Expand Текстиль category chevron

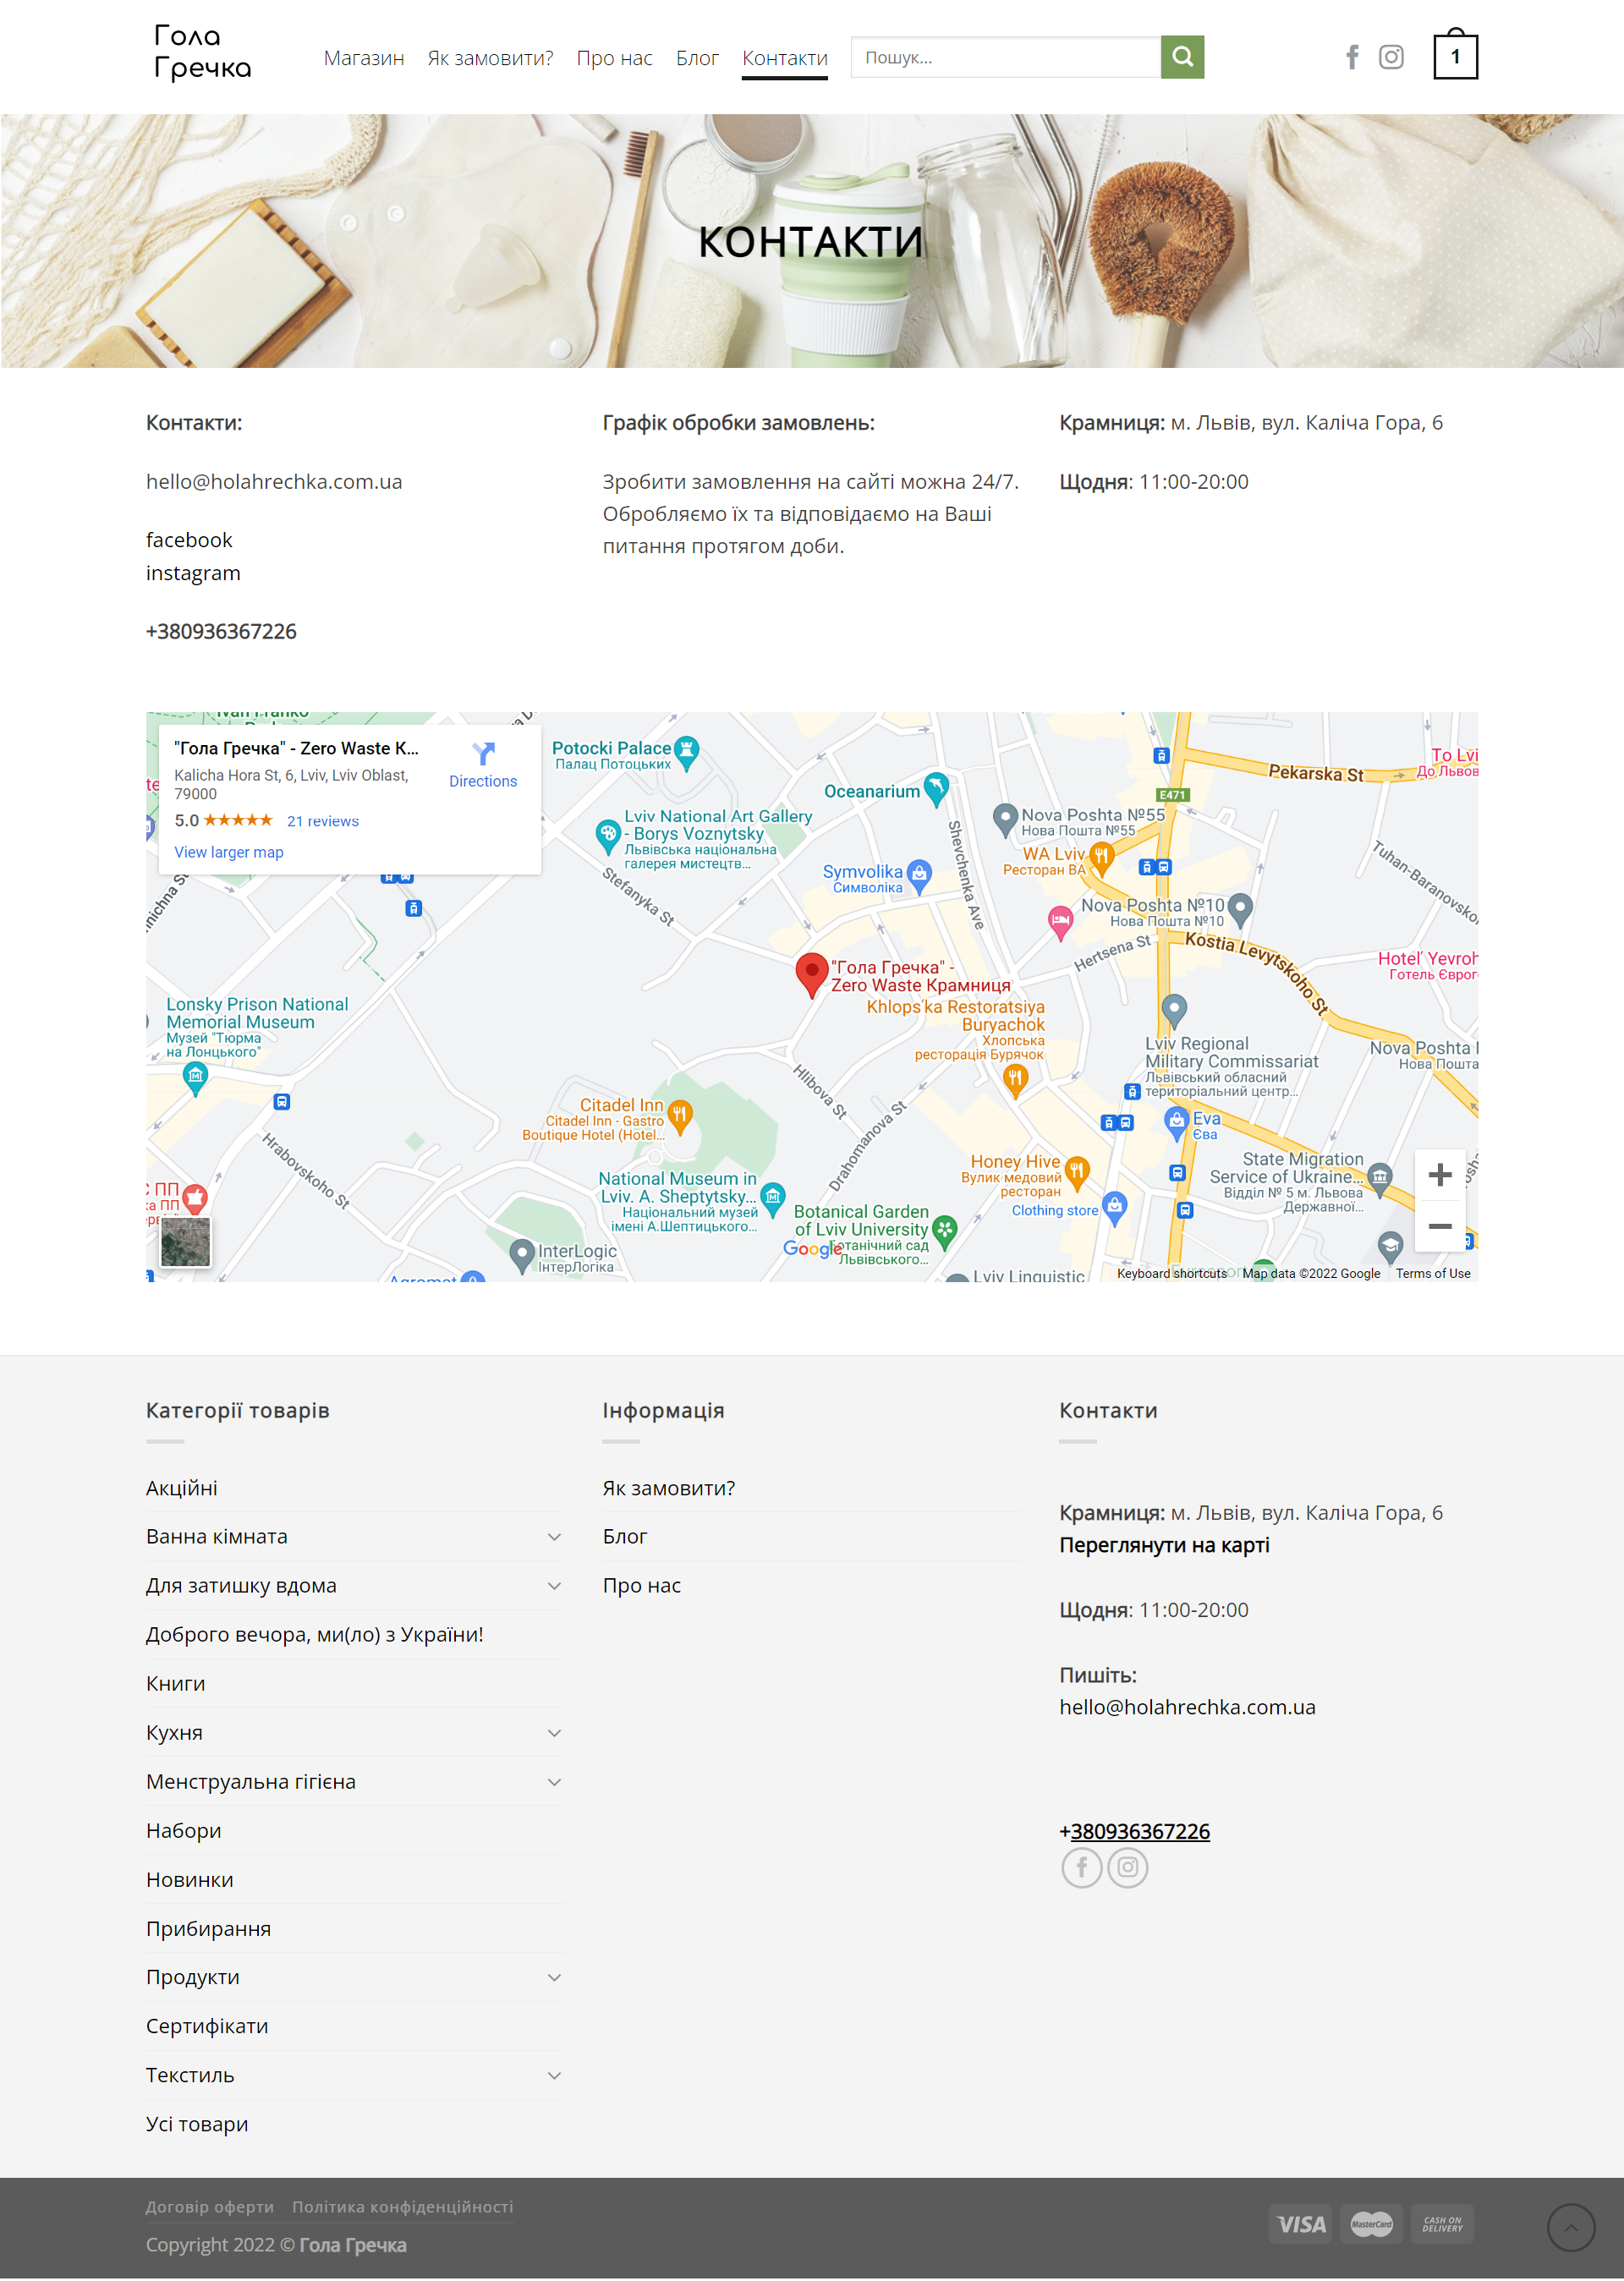[x=554, y=2075]
